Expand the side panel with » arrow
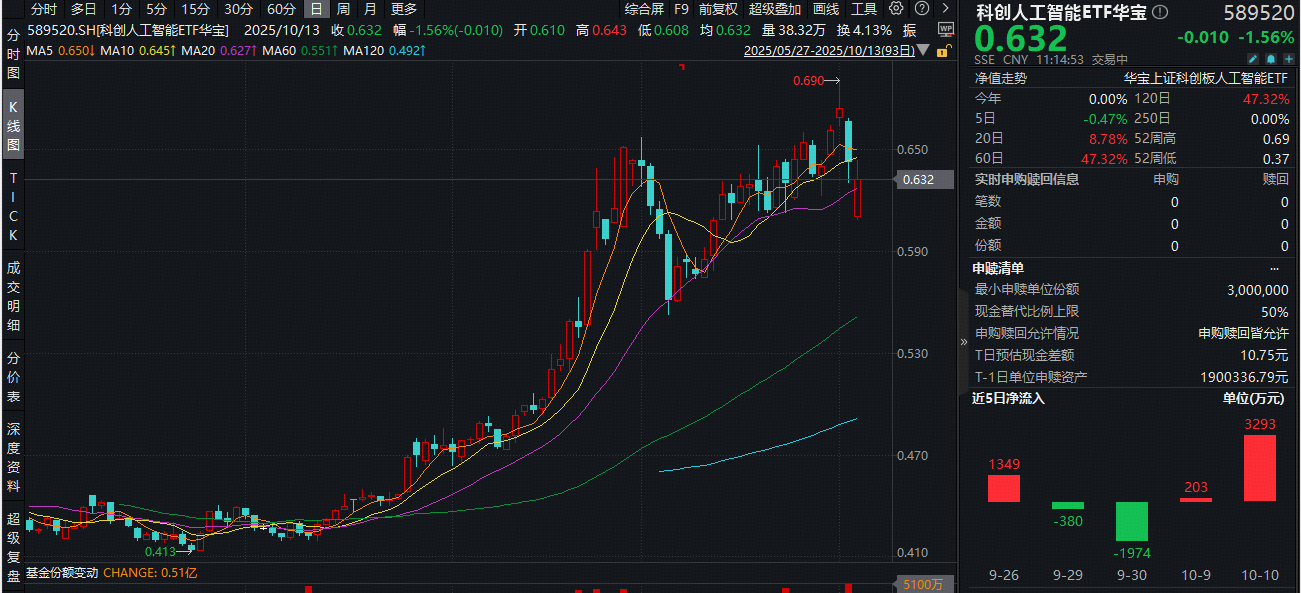 [x=964, y=340]
